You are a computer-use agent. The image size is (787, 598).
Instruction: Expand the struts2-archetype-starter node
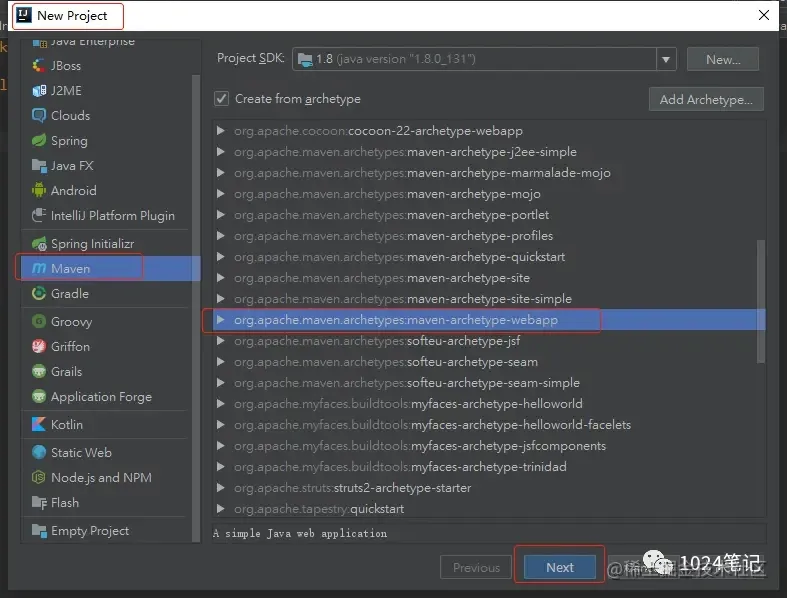220,488
